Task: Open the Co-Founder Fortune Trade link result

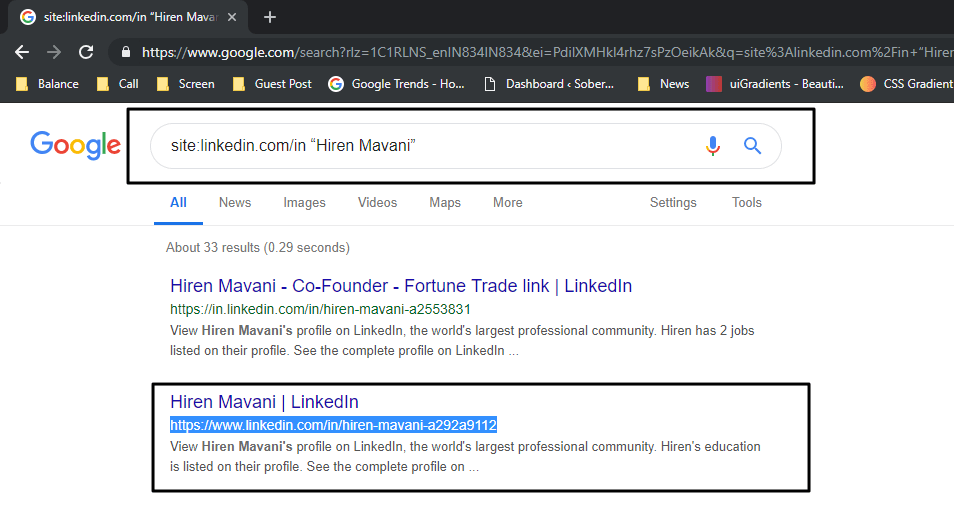Action: [x=401, y=286]
